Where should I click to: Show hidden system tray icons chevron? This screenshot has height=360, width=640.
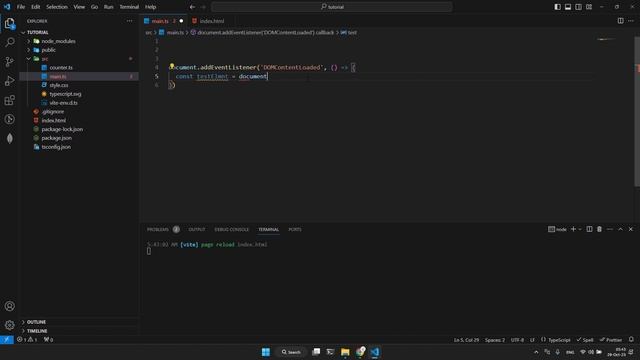(536, 352)
